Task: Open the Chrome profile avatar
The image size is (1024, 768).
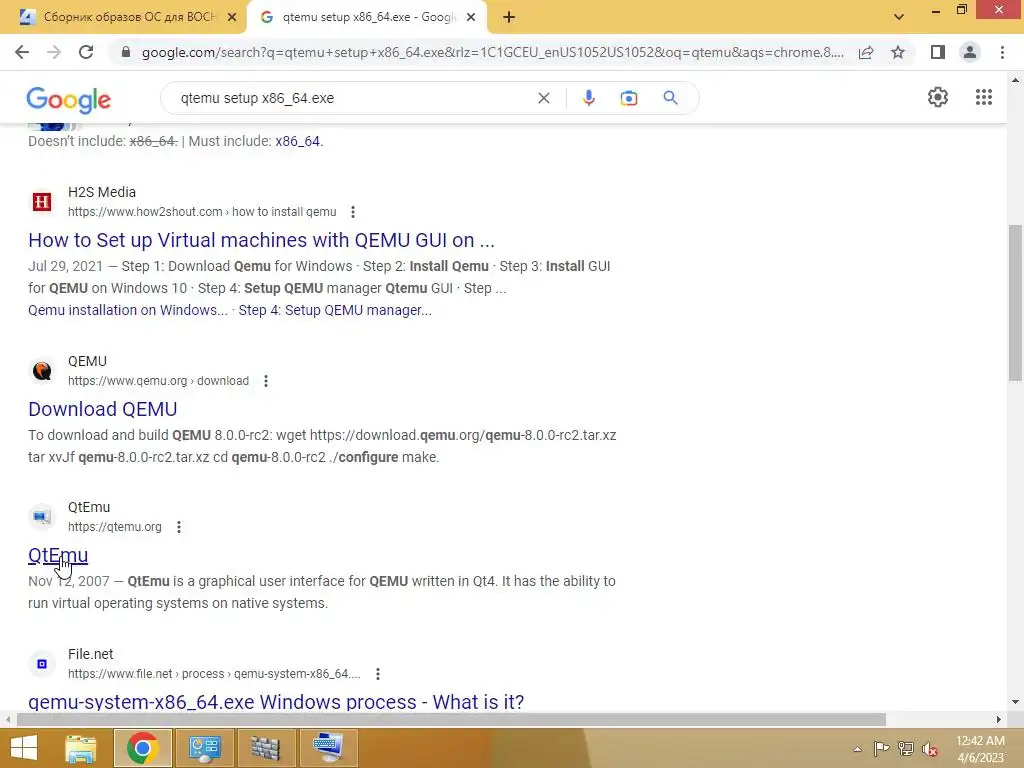Action: [970, 52]
